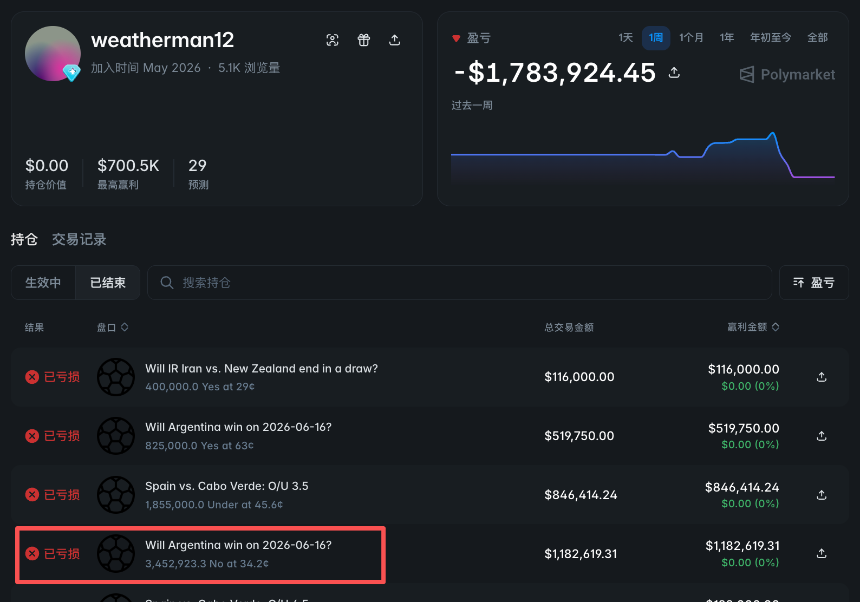Share the $519,750.00 Argentina Yes position
This screenshot has height=602, width=860.
[821, 436]
